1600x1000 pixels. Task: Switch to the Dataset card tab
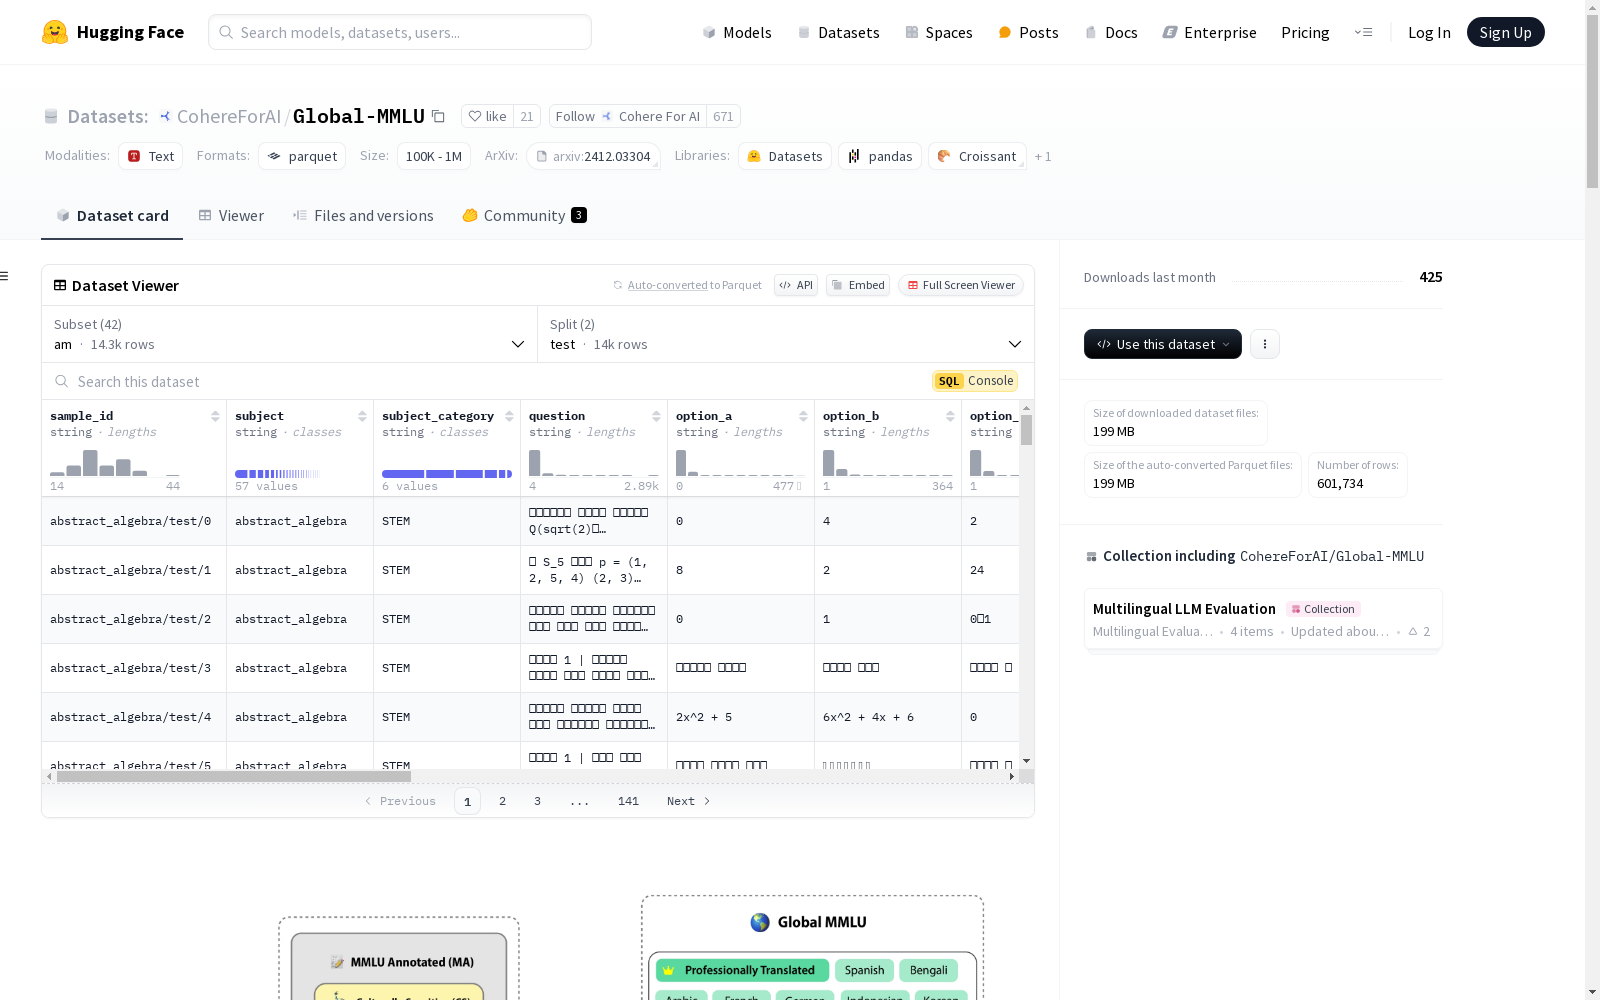[x=112, y=216]
